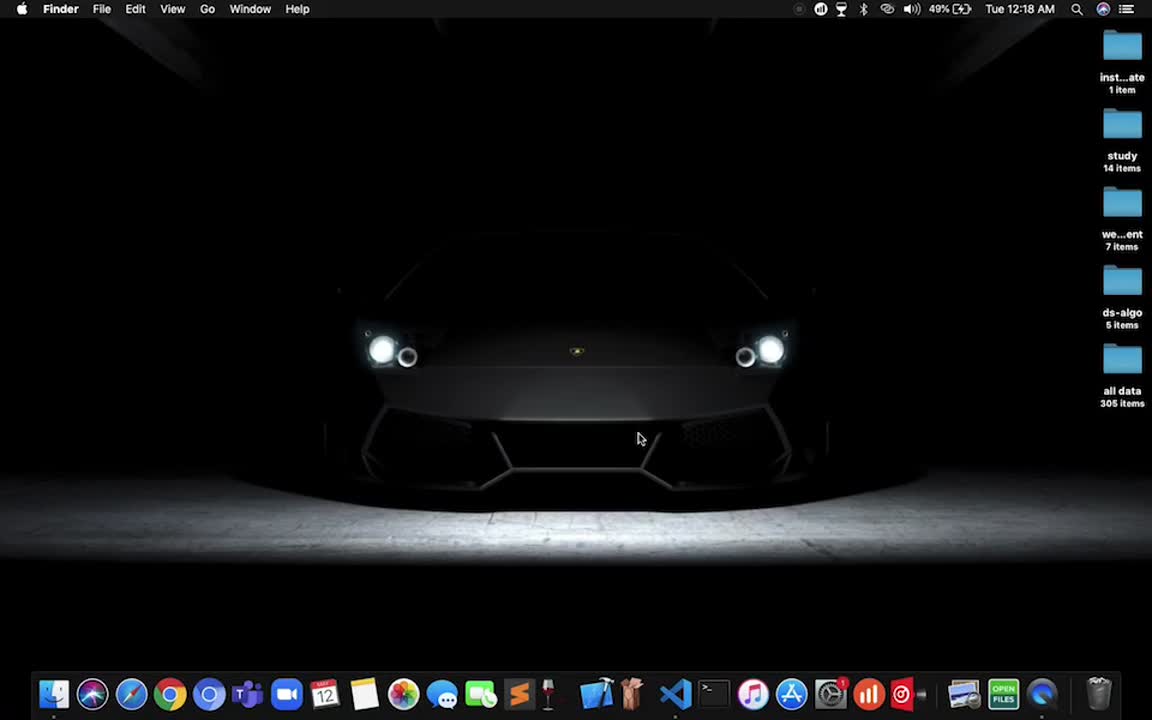
Task: Open the Go menu
Action: pyautogui.click(x=207, y=9)
